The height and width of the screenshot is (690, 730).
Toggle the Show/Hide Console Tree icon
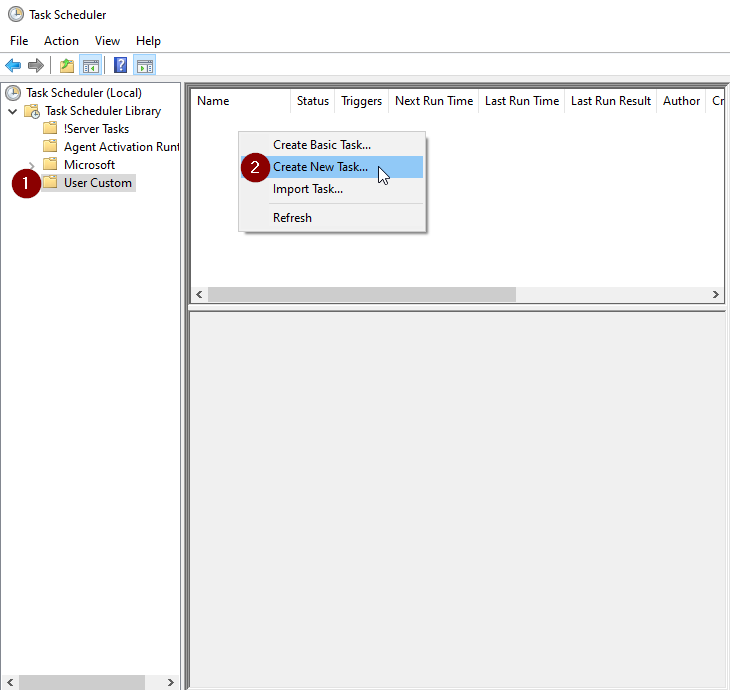[x=91, y=66]
